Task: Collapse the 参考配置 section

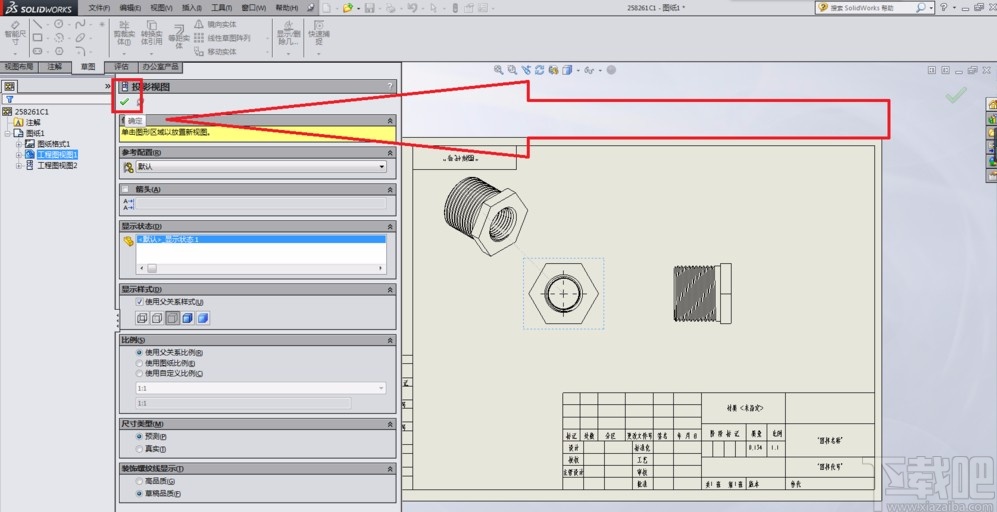Action: [390, 153]
